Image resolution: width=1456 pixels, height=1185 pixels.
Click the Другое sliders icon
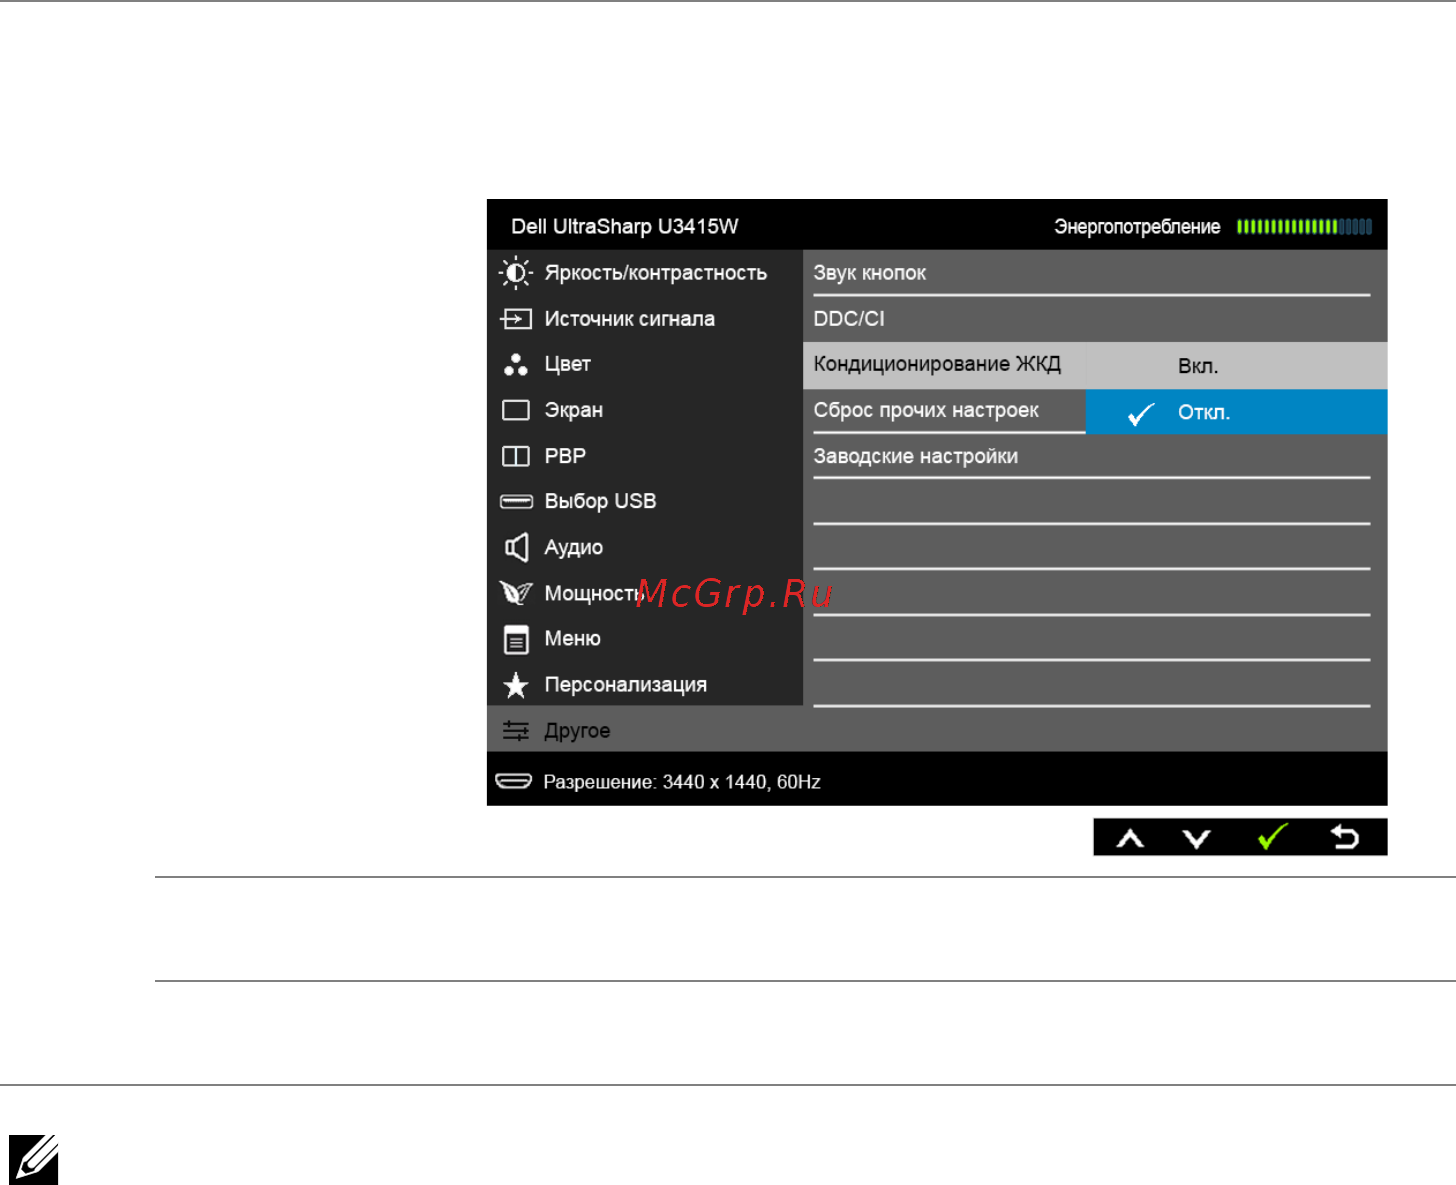click(516, 731)
